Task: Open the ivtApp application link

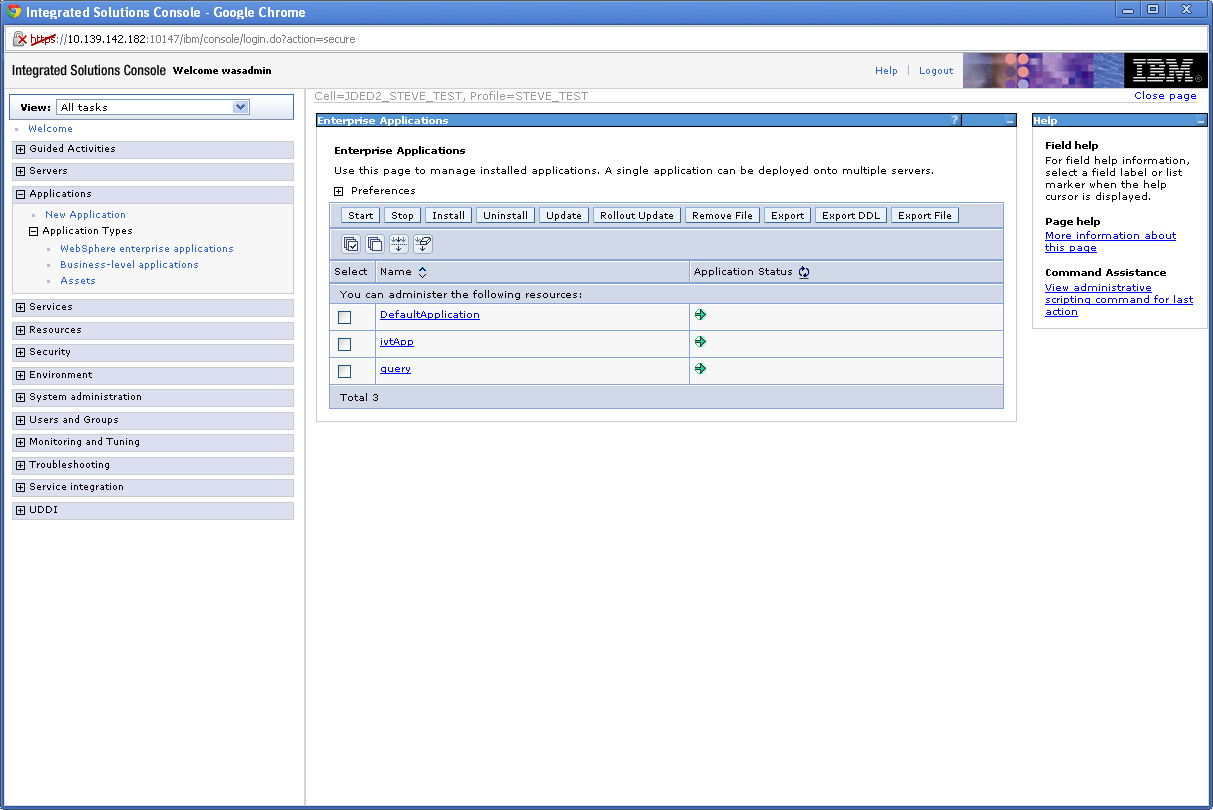Action: (x=397, y=342)
